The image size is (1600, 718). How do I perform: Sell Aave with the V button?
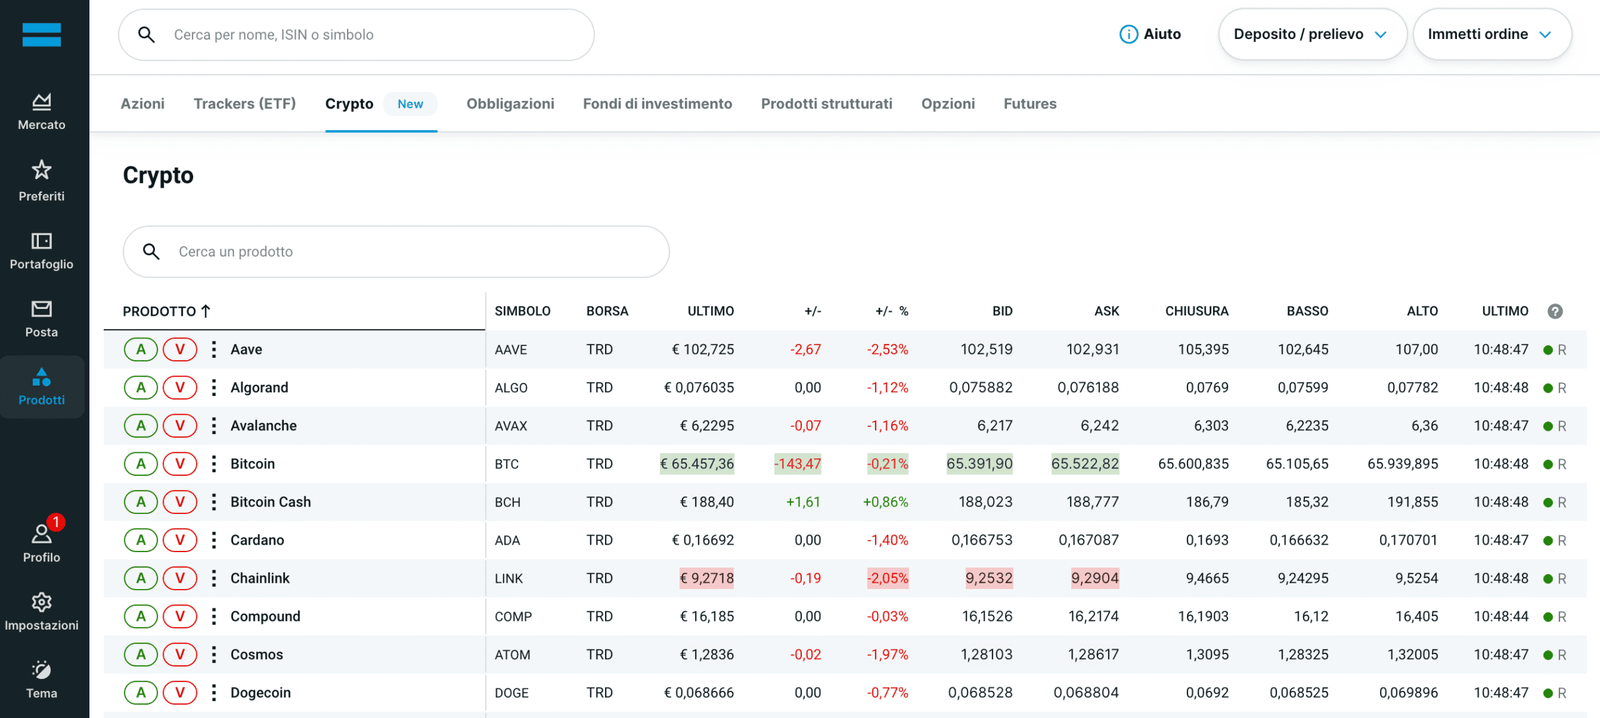[x=180, y=349]
